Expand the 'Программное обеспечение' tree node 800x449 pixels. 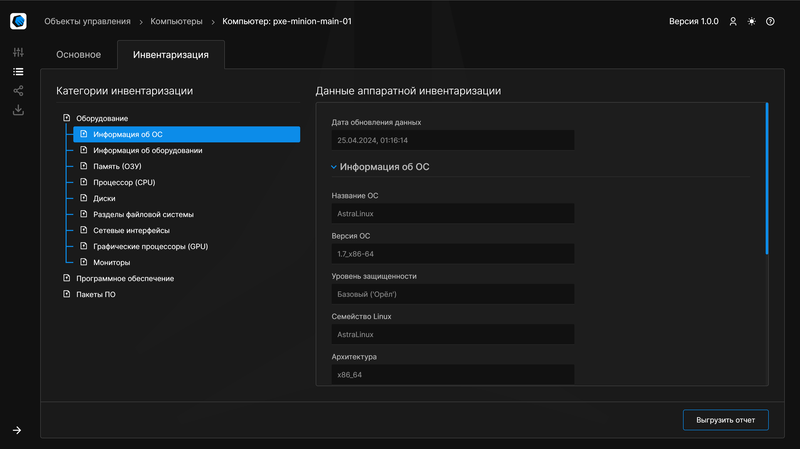pyautogui.click(x=67, y=278)
